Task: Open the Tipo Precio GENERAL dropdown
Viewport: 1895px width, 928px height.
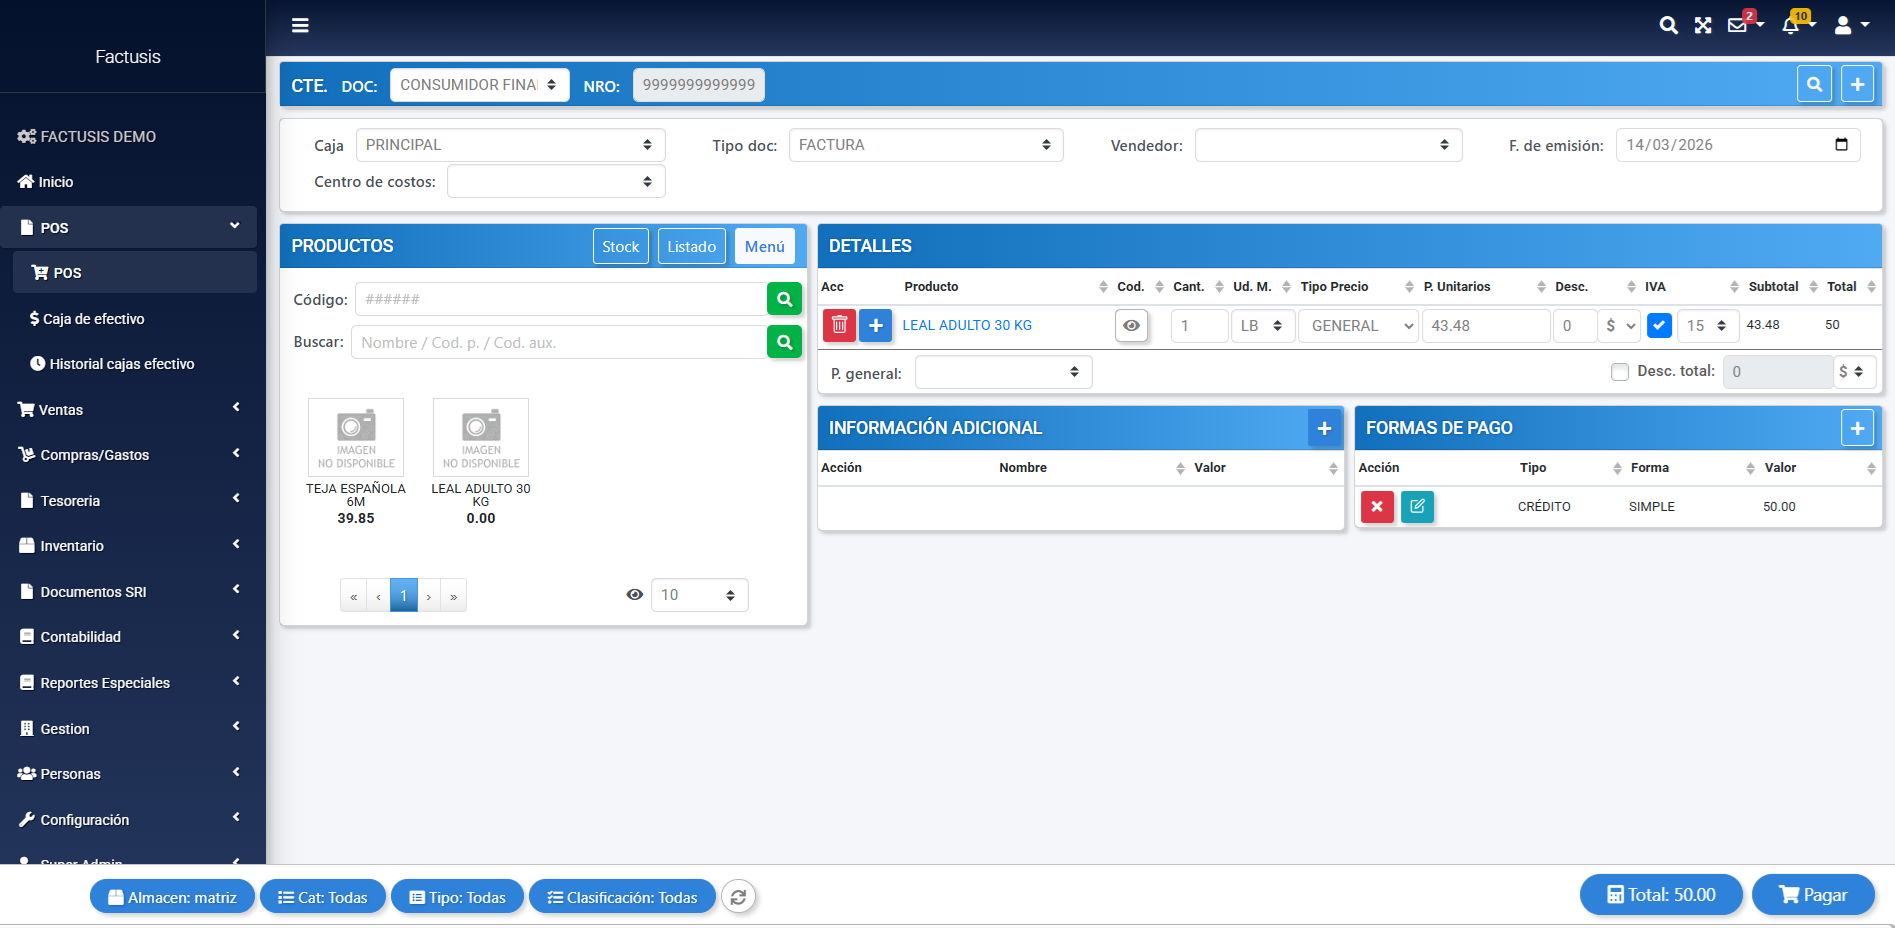Action: [x=1358, y=326]
